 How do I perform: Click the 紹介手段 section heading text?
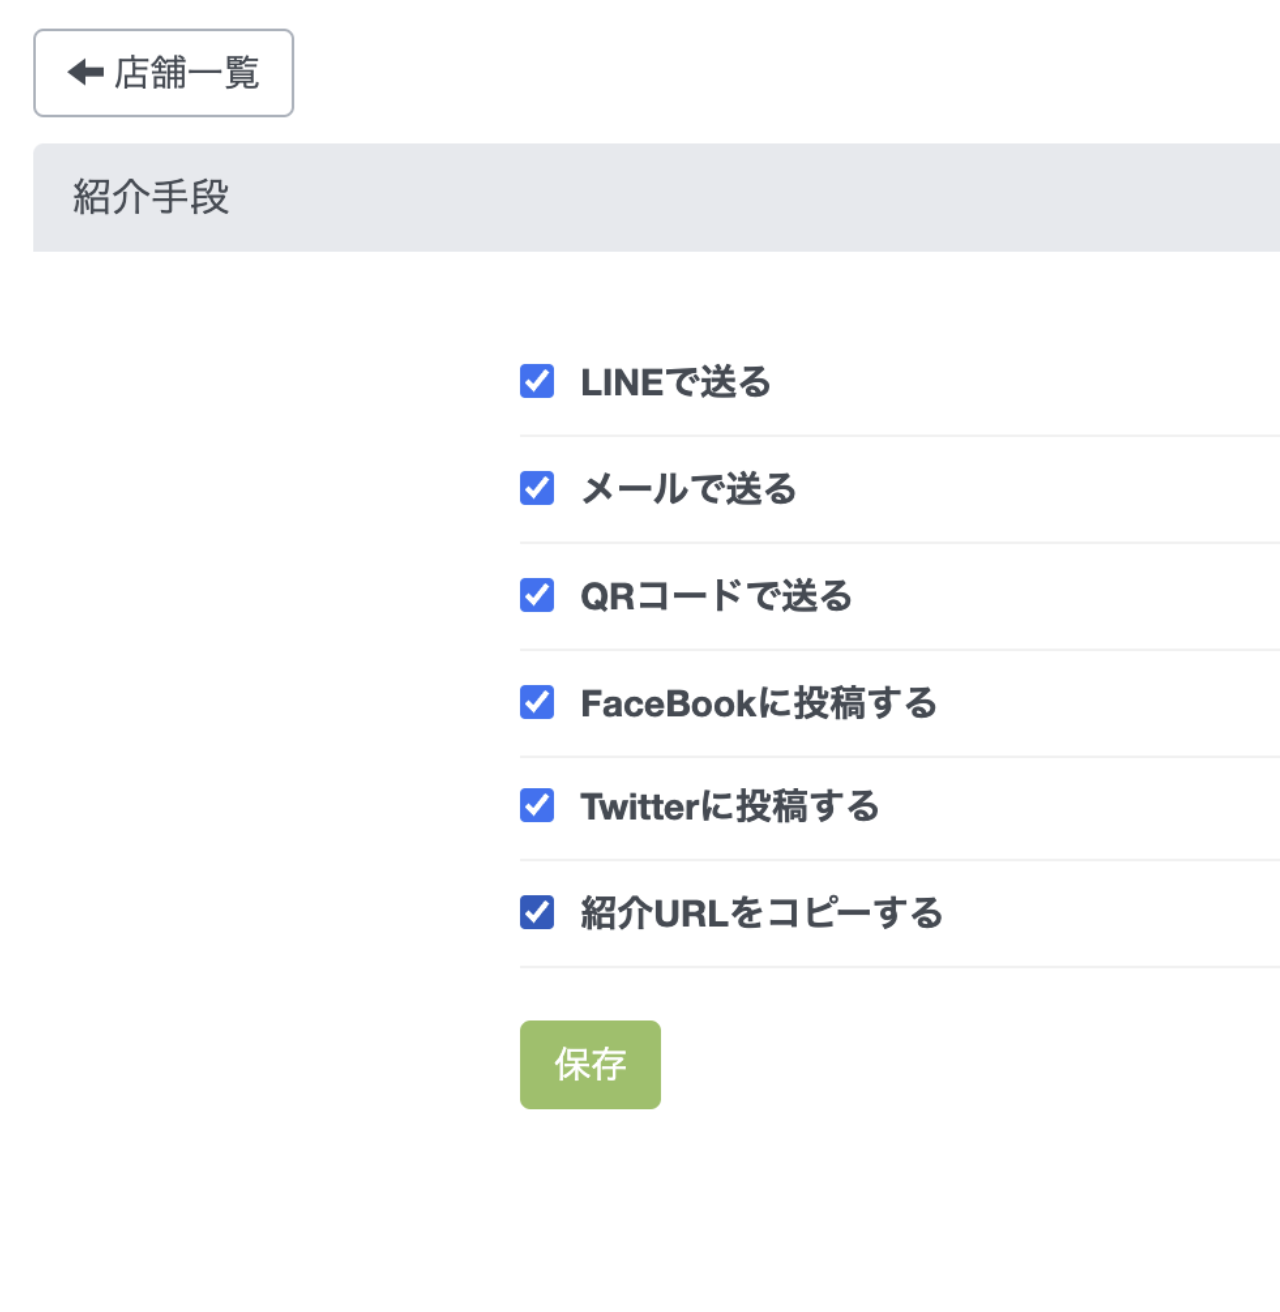[151, 197]
